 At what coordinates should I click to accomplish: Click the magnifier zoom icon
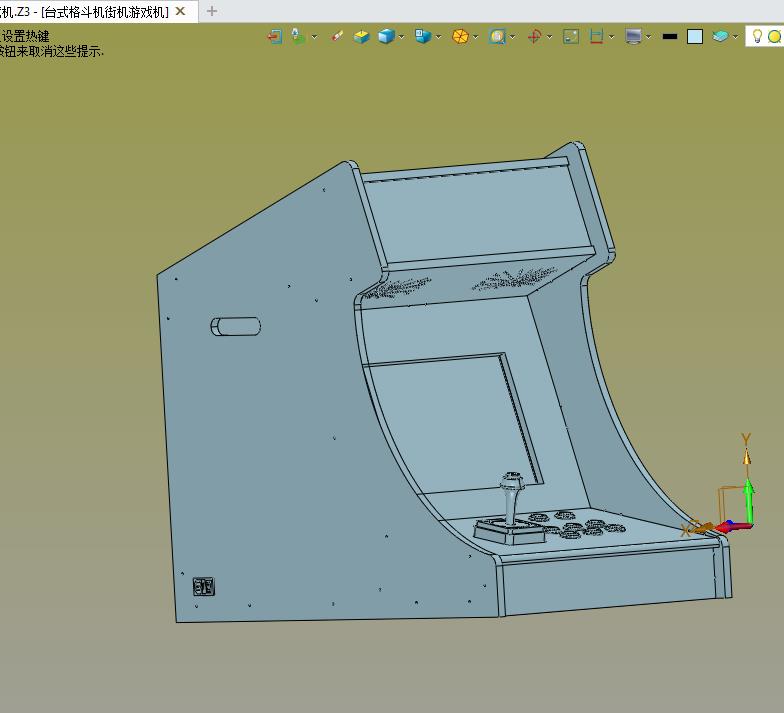click(x=497, y=36)
